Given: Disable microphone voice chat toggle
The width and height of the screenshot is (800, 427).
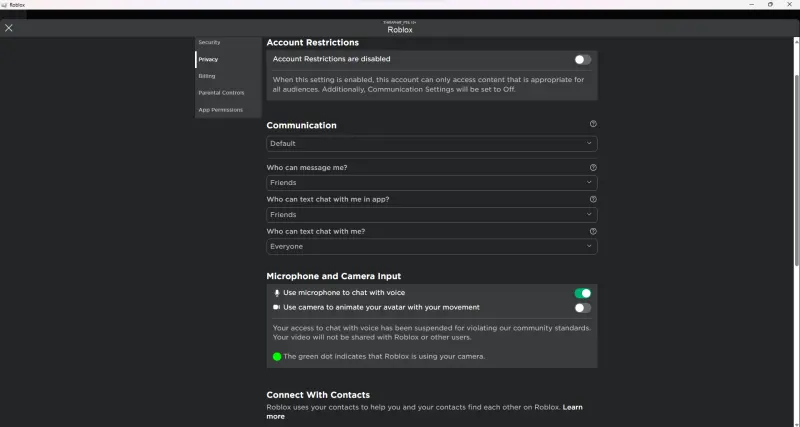Looking at the screenshot, I should (583, 293).
